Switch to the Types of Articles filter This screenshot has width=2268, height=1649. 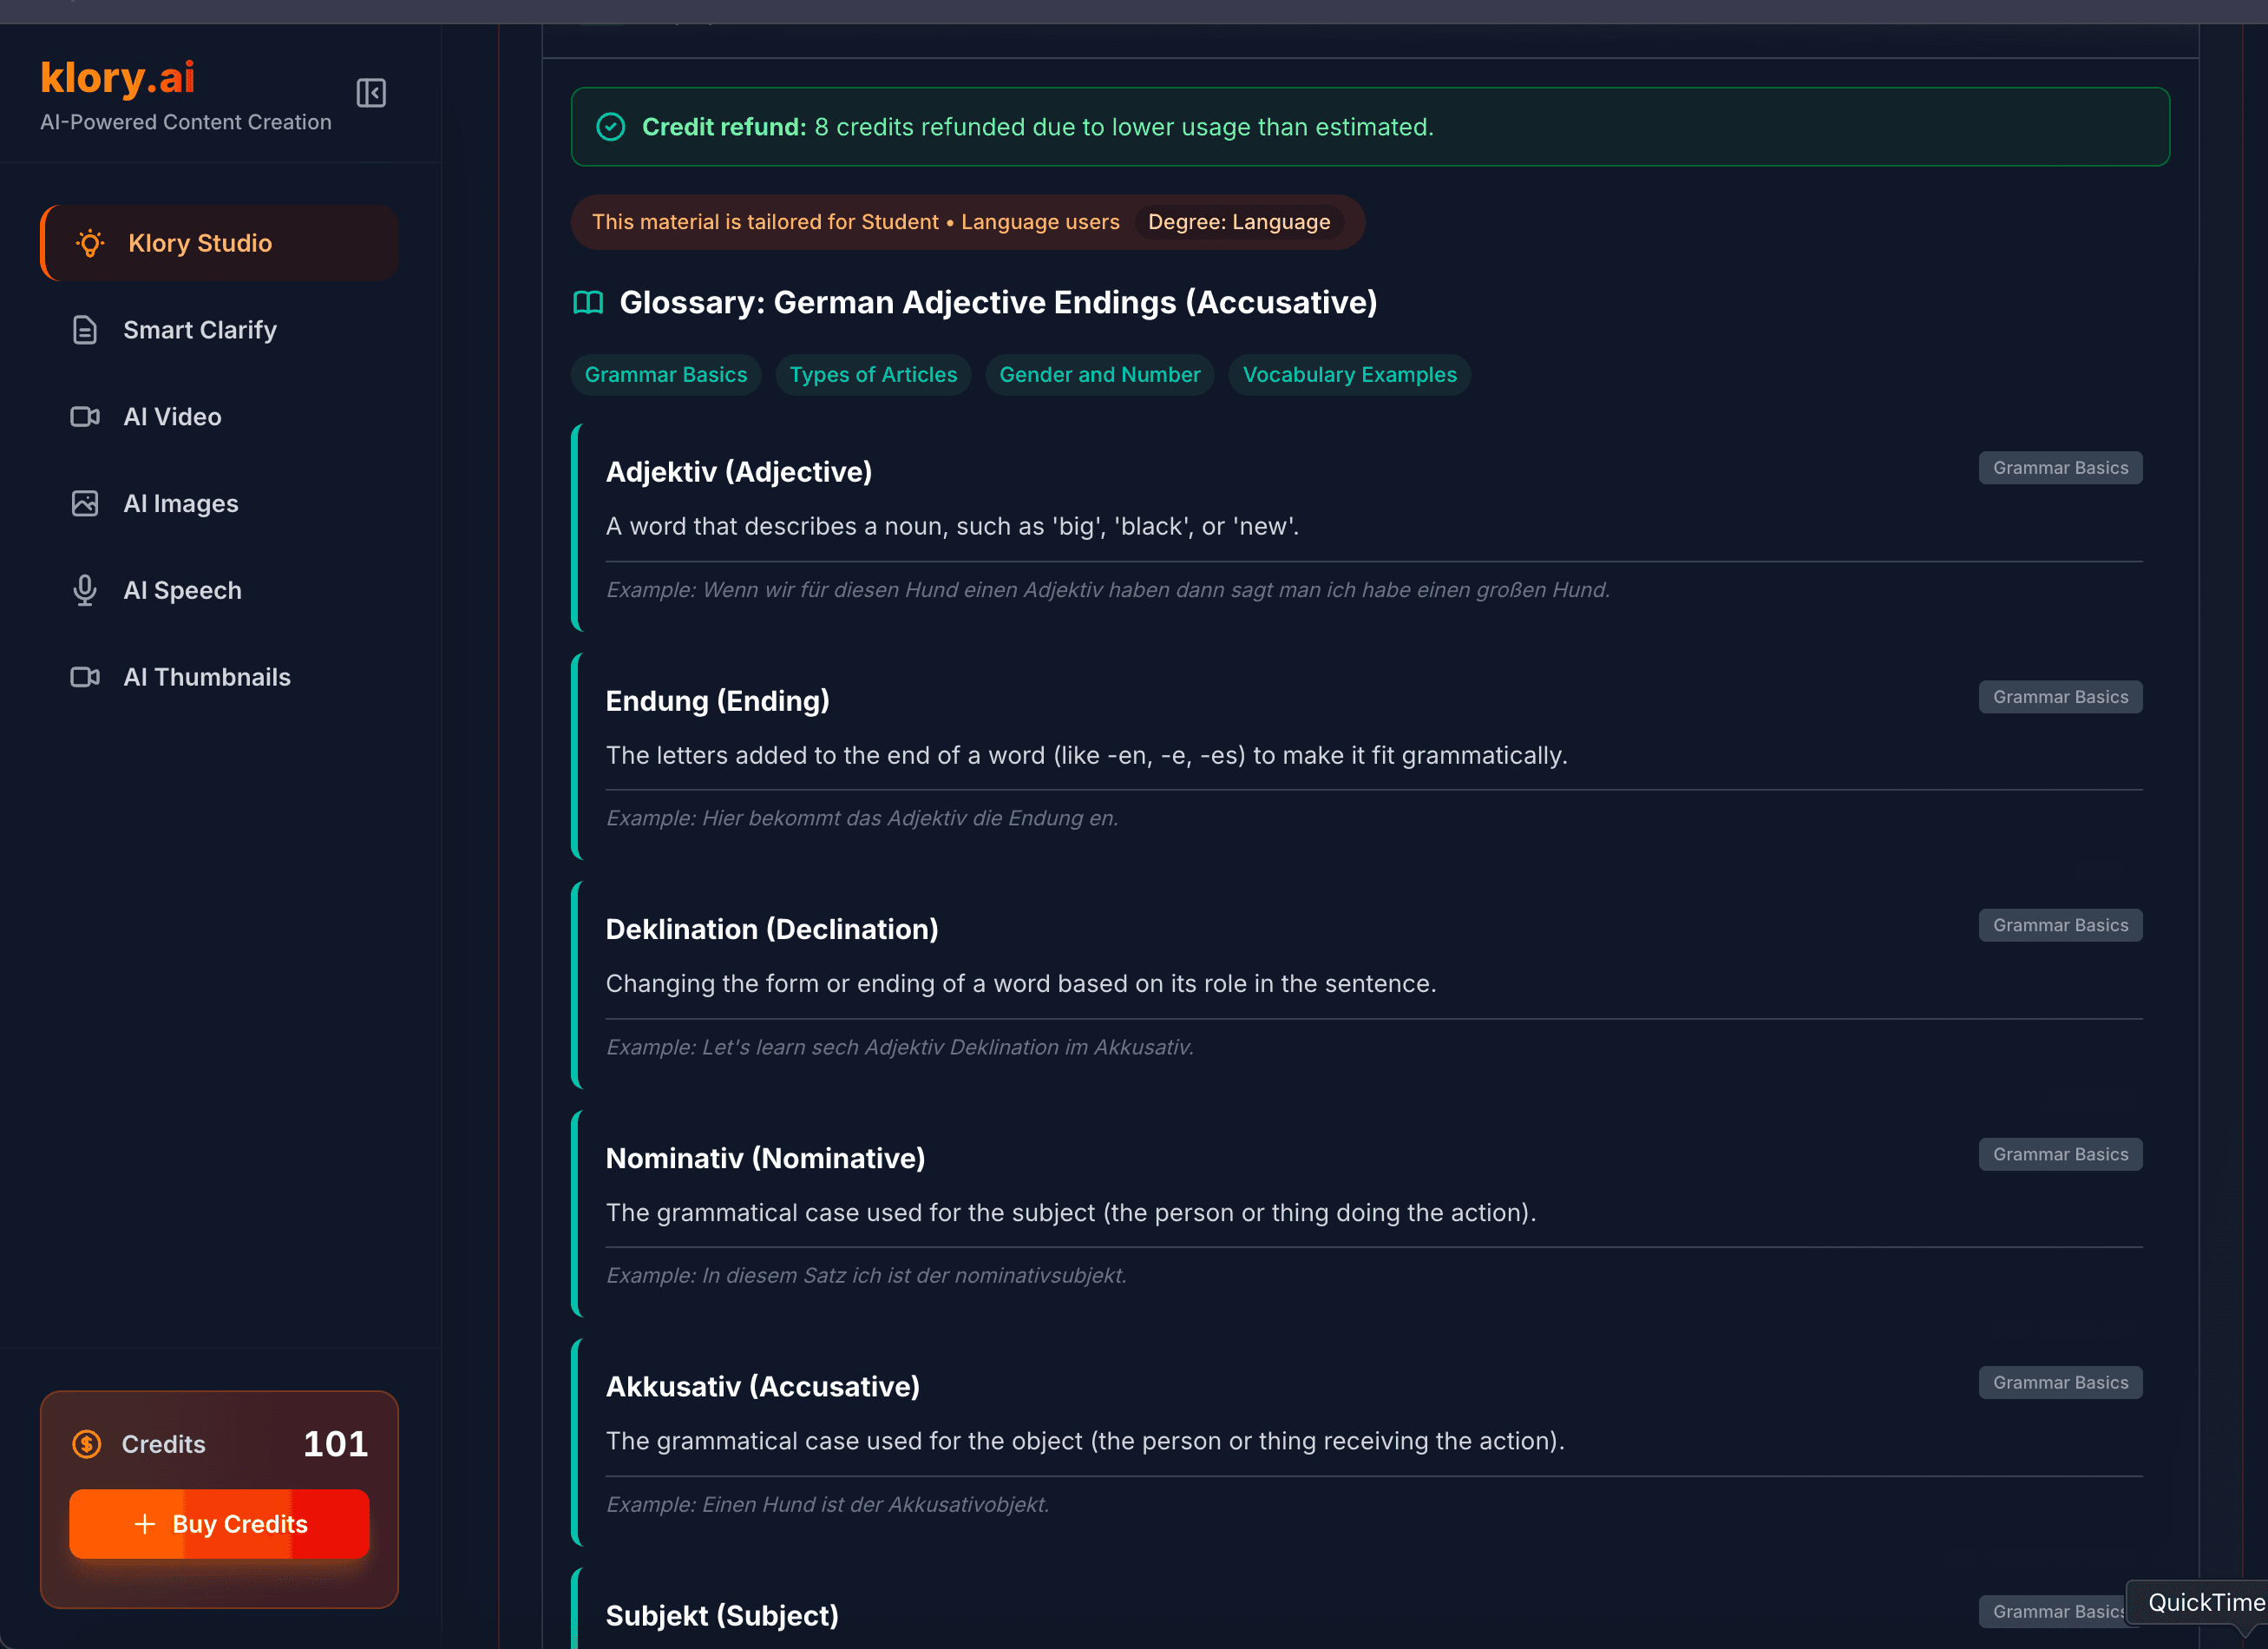click(x=873, y=374)
